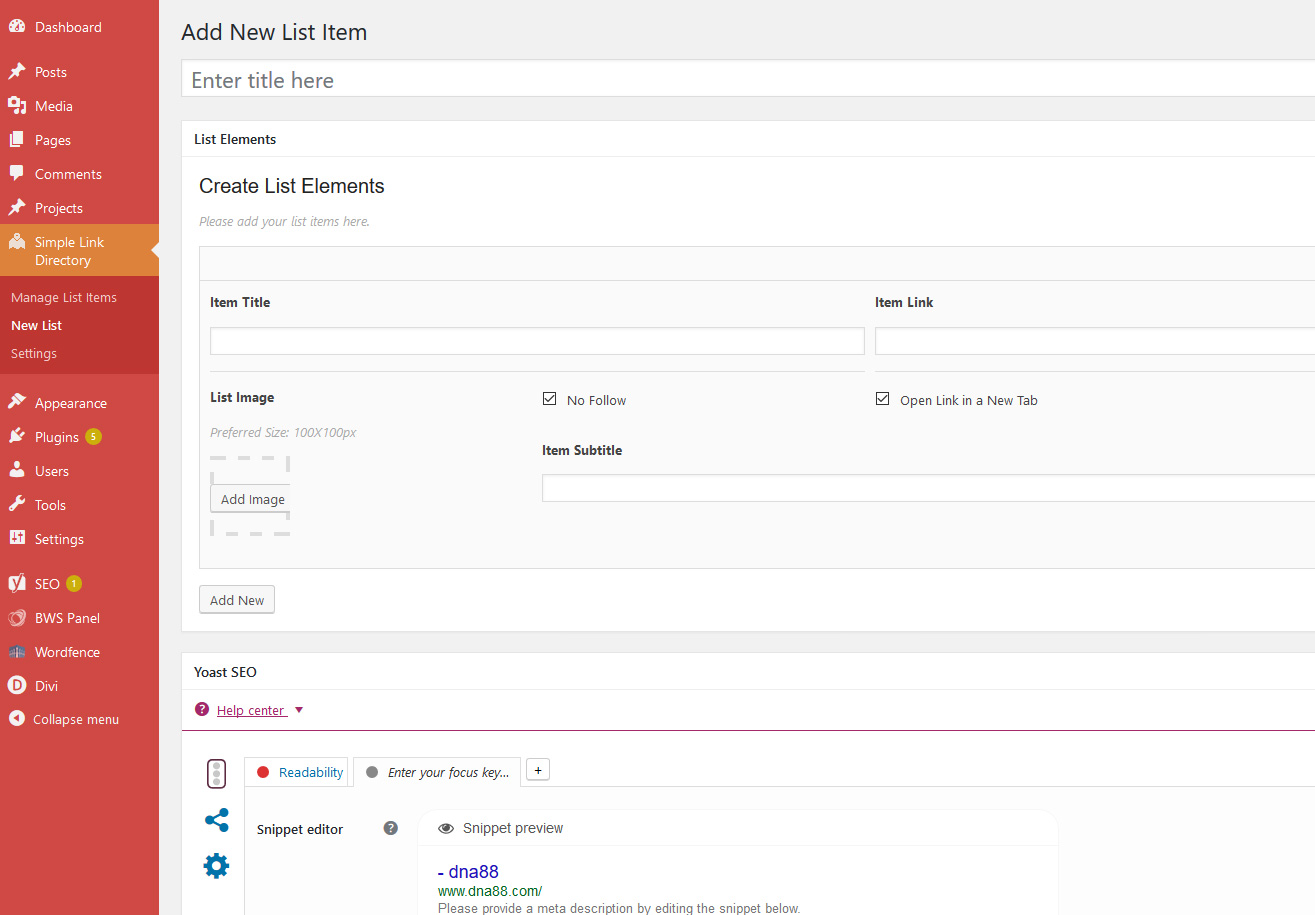Click the Media library icon

[x=17, y=106]
